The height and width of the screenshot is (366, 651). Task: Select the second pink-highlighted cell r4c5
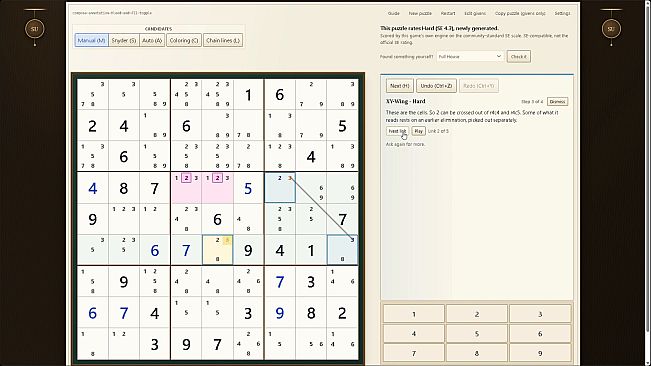click(x=217, y=188)
